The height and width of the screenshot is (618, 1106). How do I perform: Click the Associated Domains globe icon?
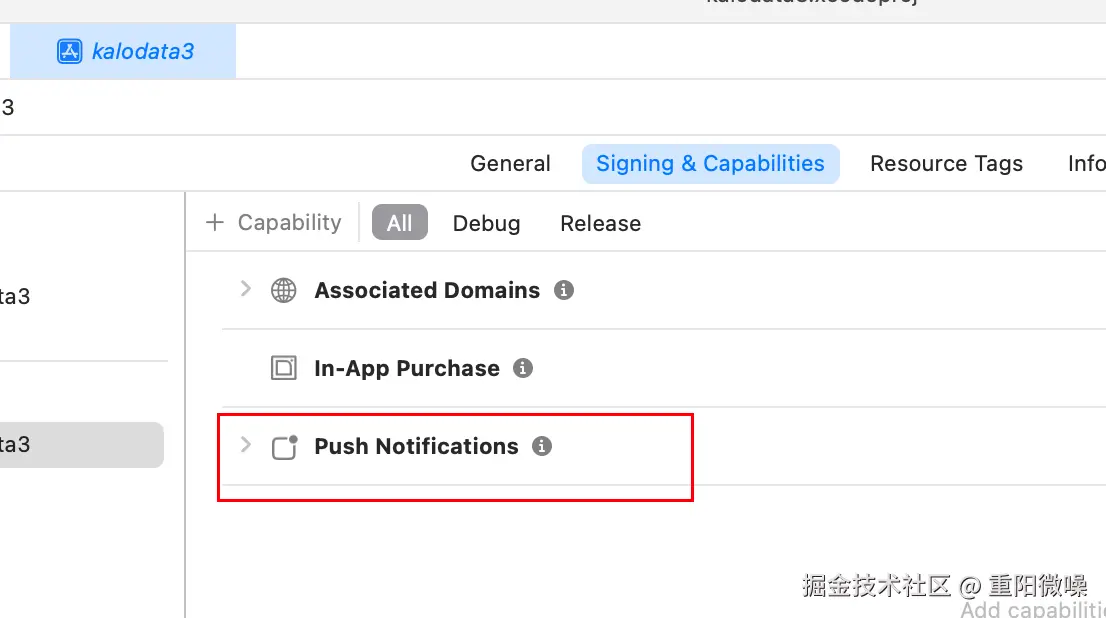(284, 291)
